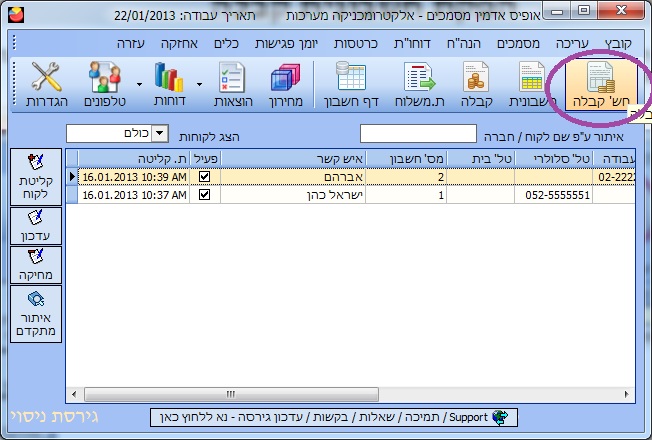Image resolution: width=652 pixels, height=440 pixels.
Task: Open the עזרה menu
Action: pyautogui.click(x=131, y=43)
